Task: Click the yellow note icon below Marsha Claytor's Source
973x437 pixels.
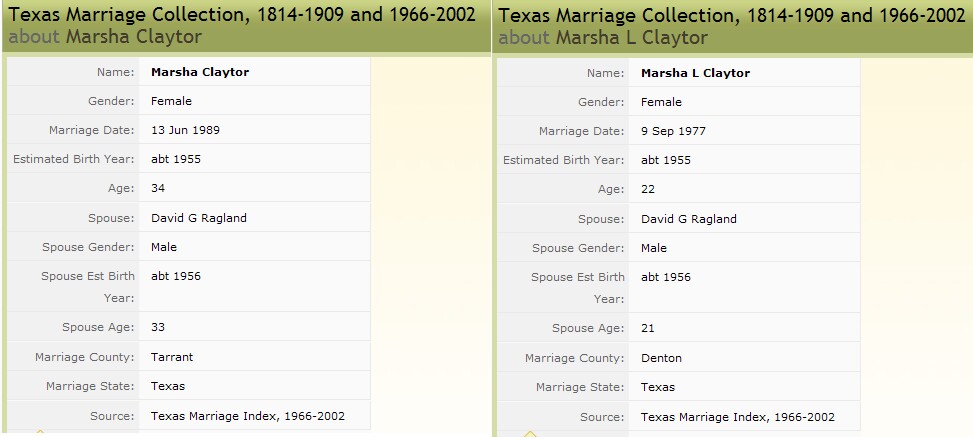Action: point(40,432)
